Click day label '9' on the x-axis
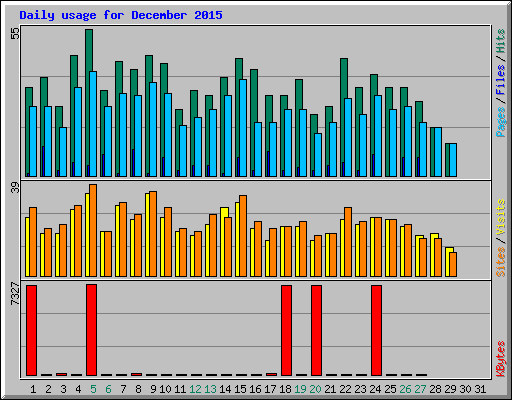The image size is (512, 400). (x=153, y=389)
